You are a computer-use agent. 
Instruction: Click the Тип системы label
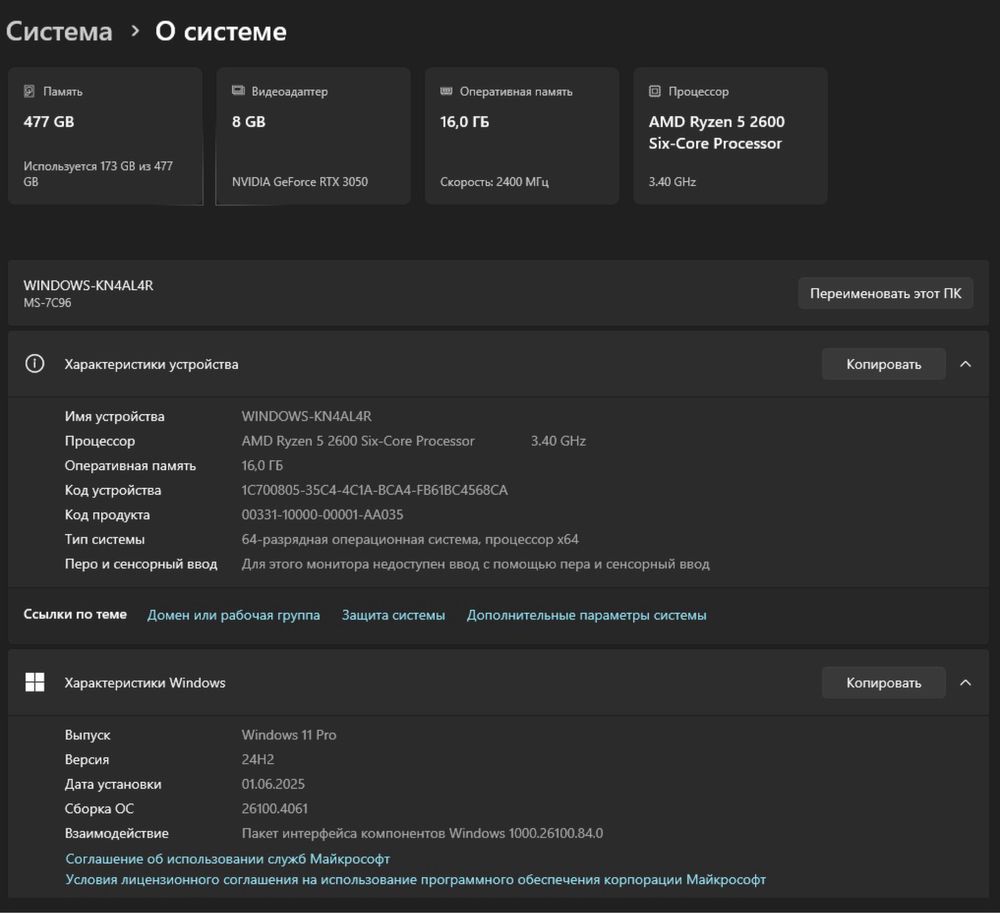[x=105, y=539]
